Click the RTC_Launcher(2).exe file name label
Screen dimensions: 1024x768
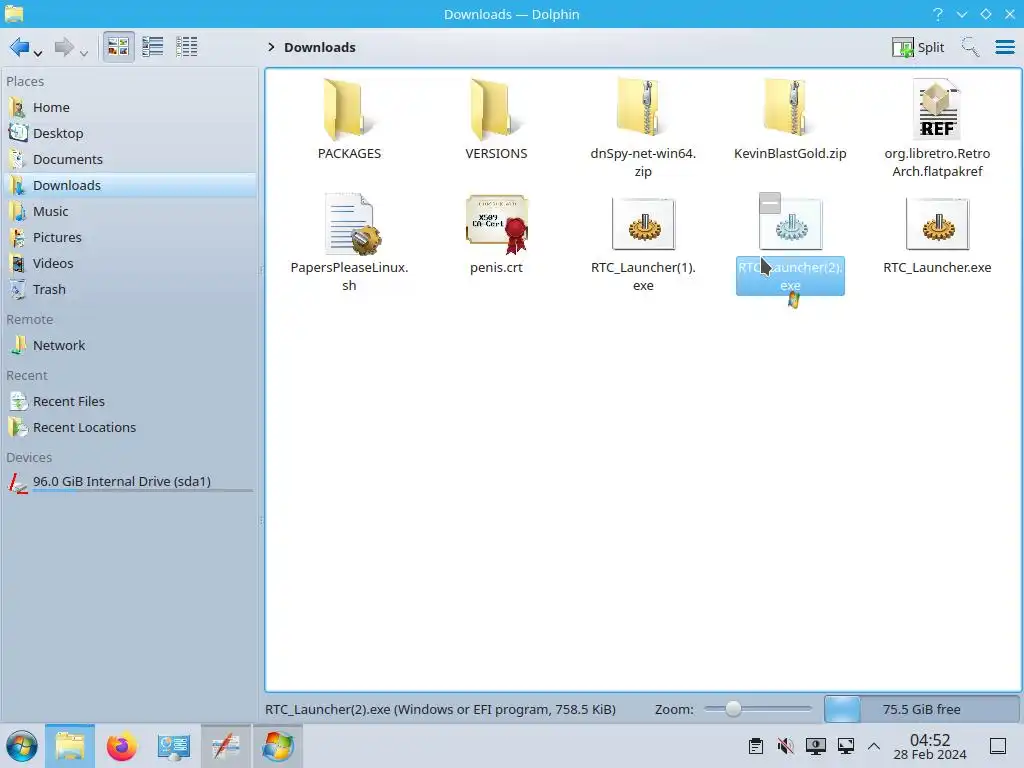(790, 276)
